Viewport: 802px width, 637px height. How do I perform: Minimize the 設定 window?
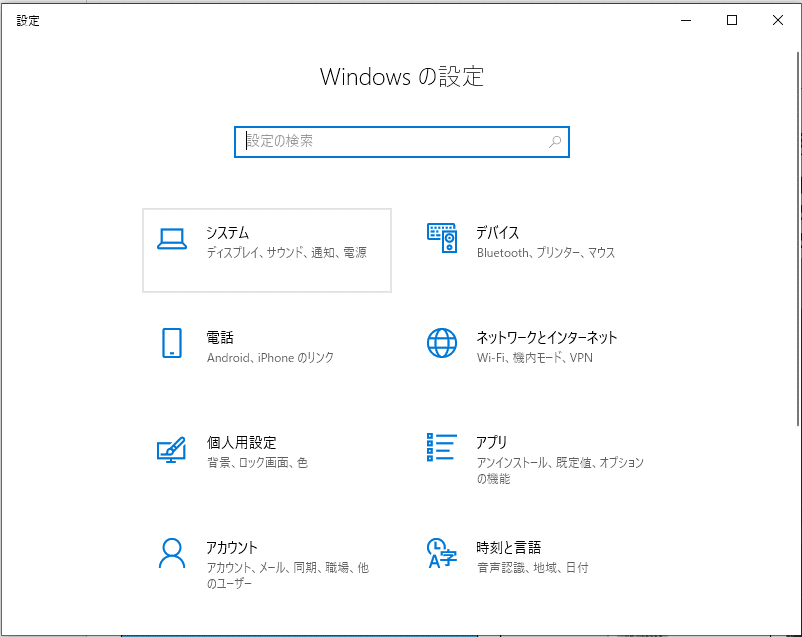(x=686, y=20)
